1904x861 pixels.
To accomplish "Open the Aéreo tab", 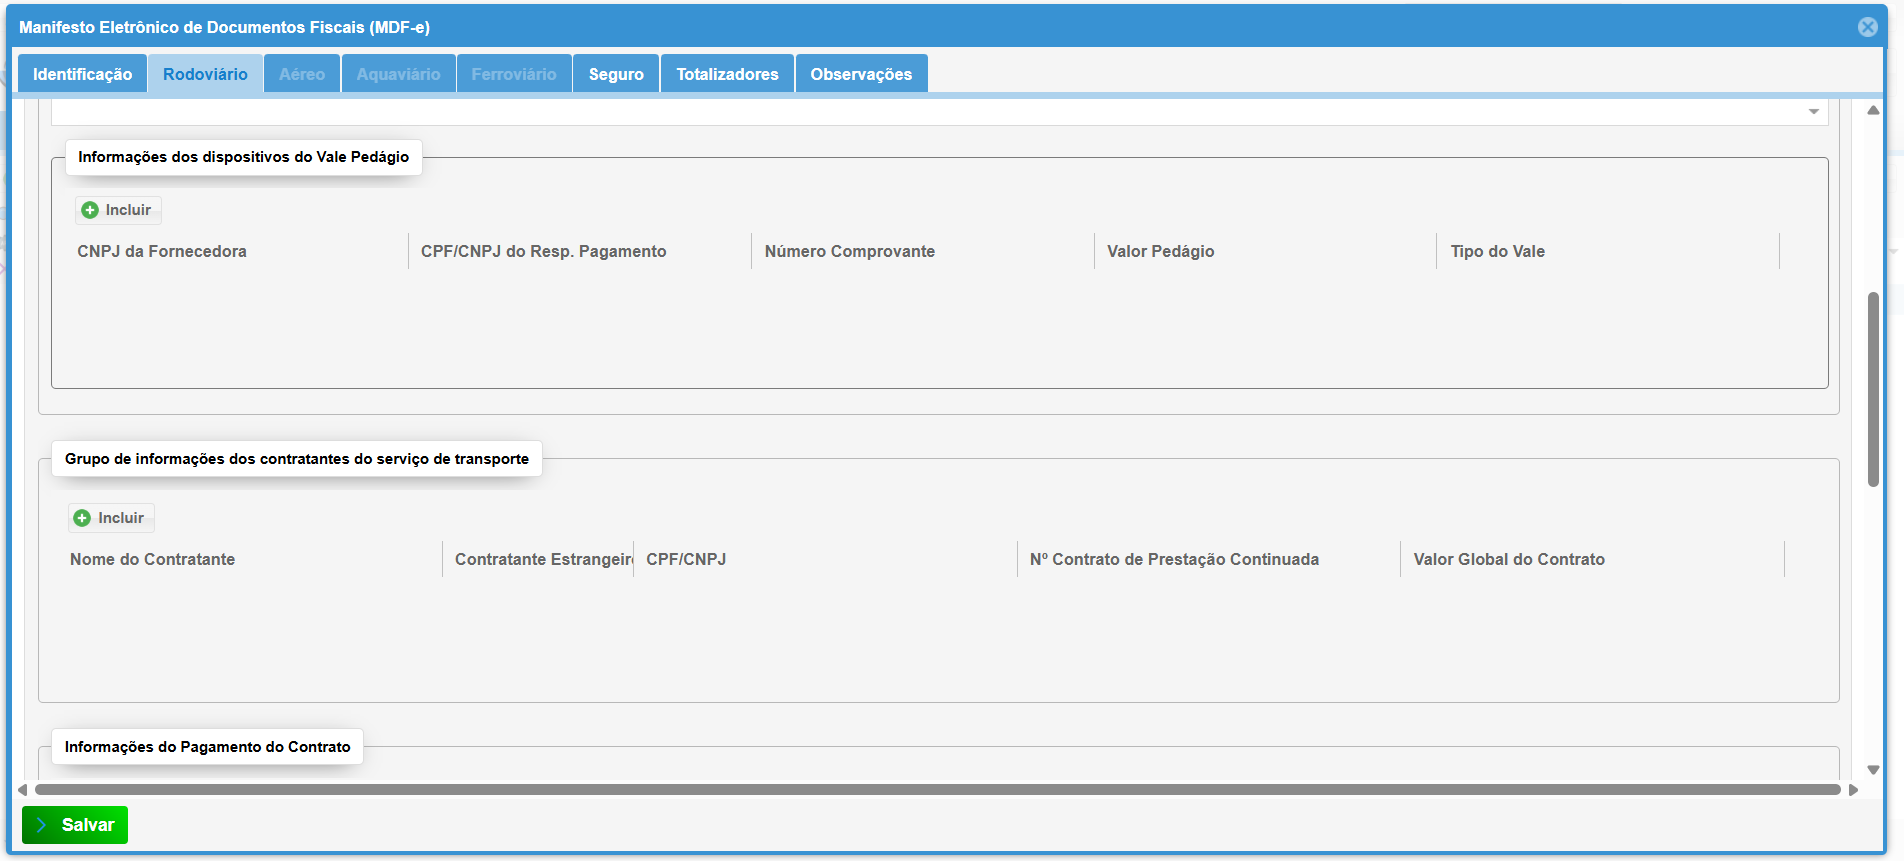I will [302, 74].
